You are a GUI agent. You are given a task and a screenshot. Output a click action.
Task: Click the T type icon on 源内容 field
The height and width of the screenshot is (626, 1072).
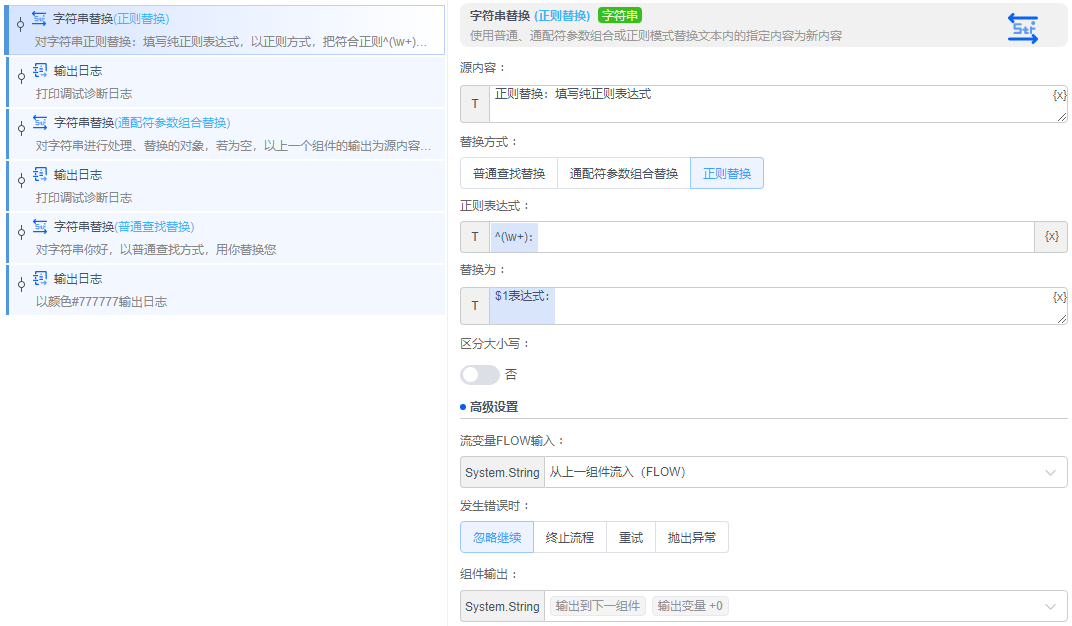click(474, 103)
